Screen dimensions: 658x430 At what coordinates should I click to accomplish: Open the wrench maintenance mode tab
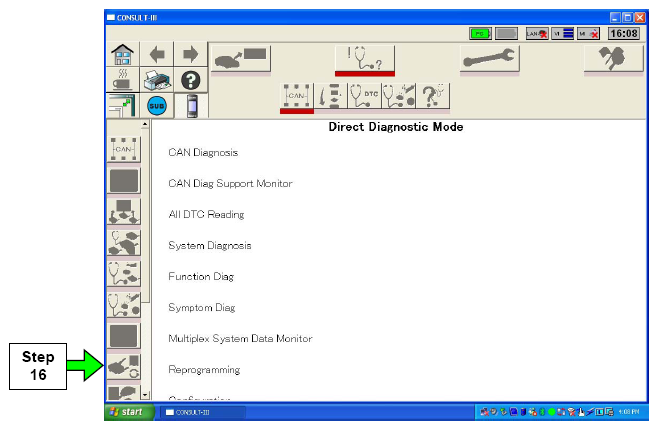pos(489,59)
